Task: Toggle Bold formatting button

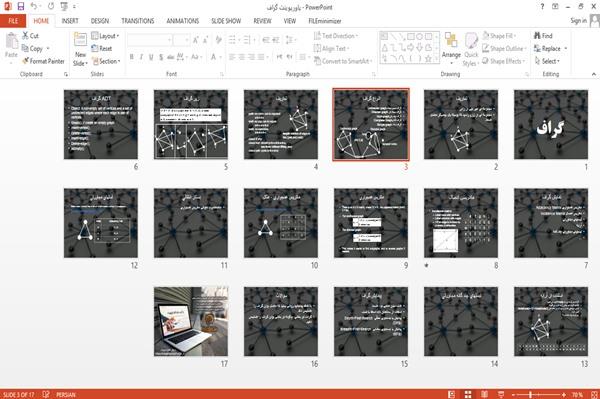Action: (x=132, y=57)
